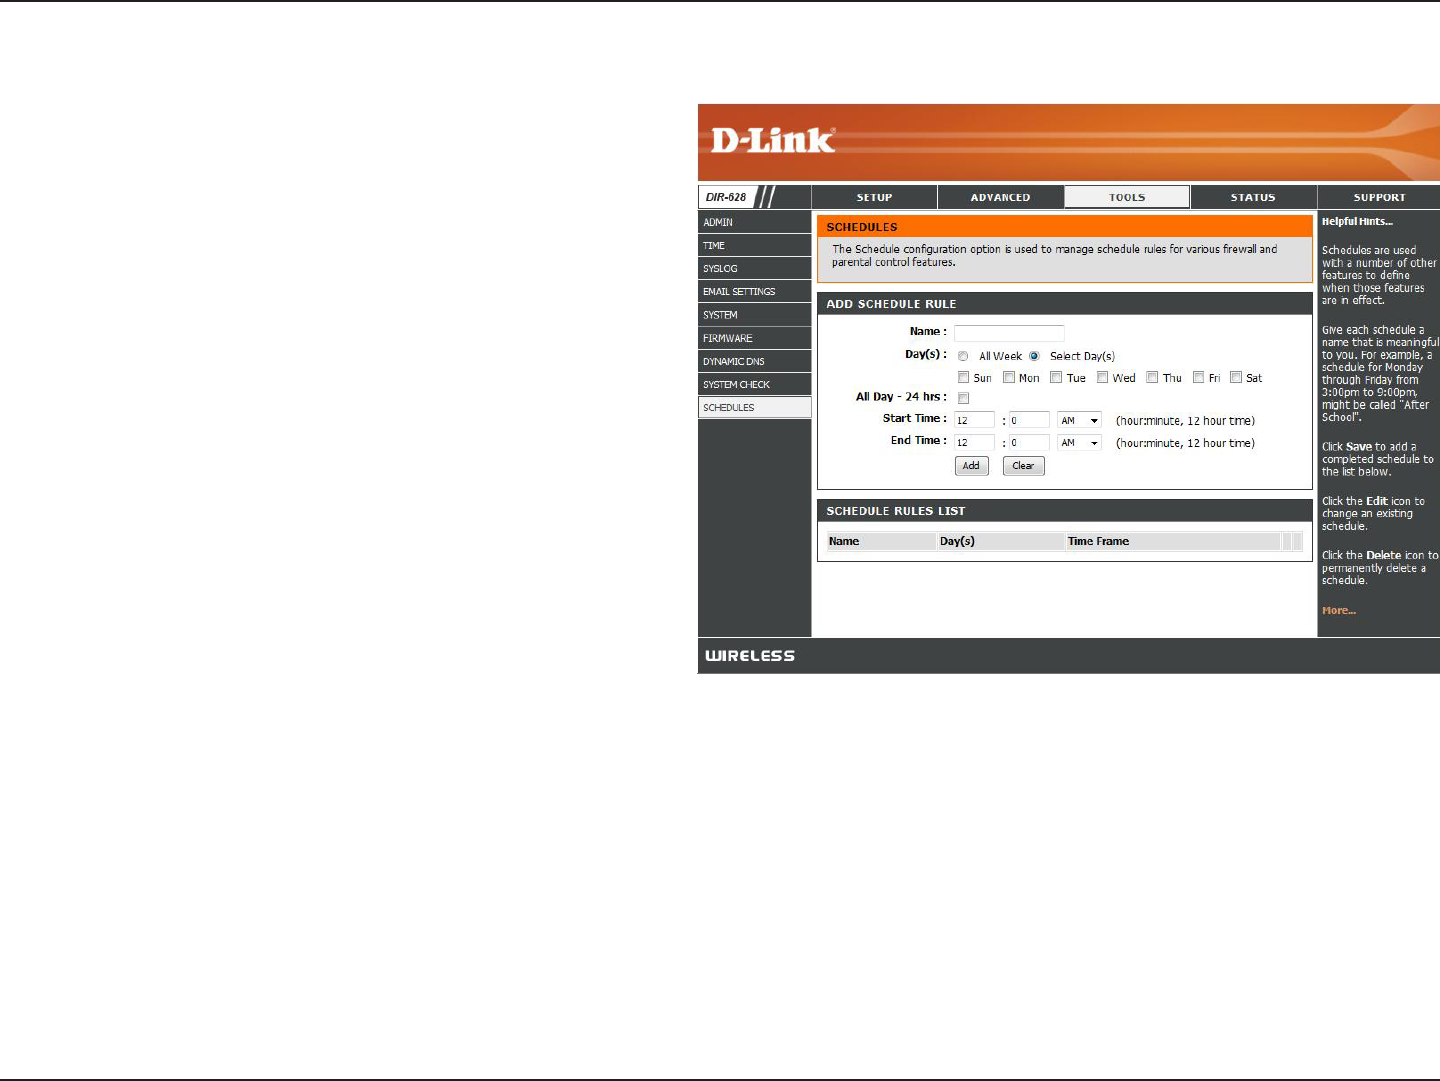
Task: Open the More... helpful hints link
Action: point(1339,610)
